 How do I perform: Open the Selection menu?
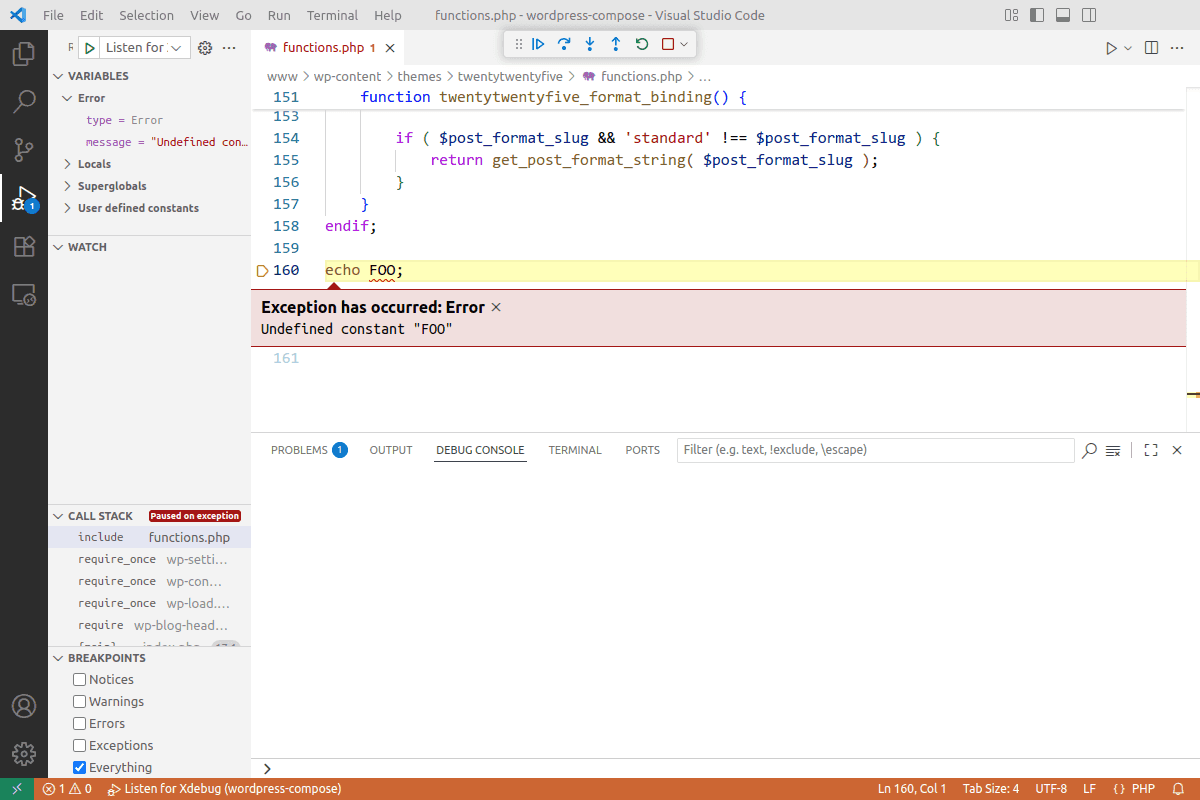(146, 15)
